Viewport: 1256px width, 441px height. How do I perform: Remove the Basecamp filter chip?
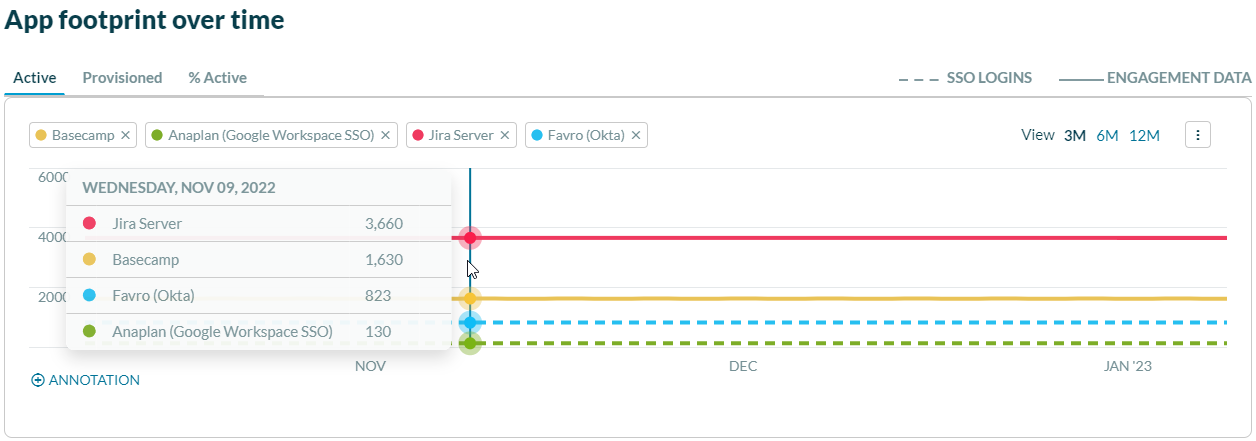[125, 135]
